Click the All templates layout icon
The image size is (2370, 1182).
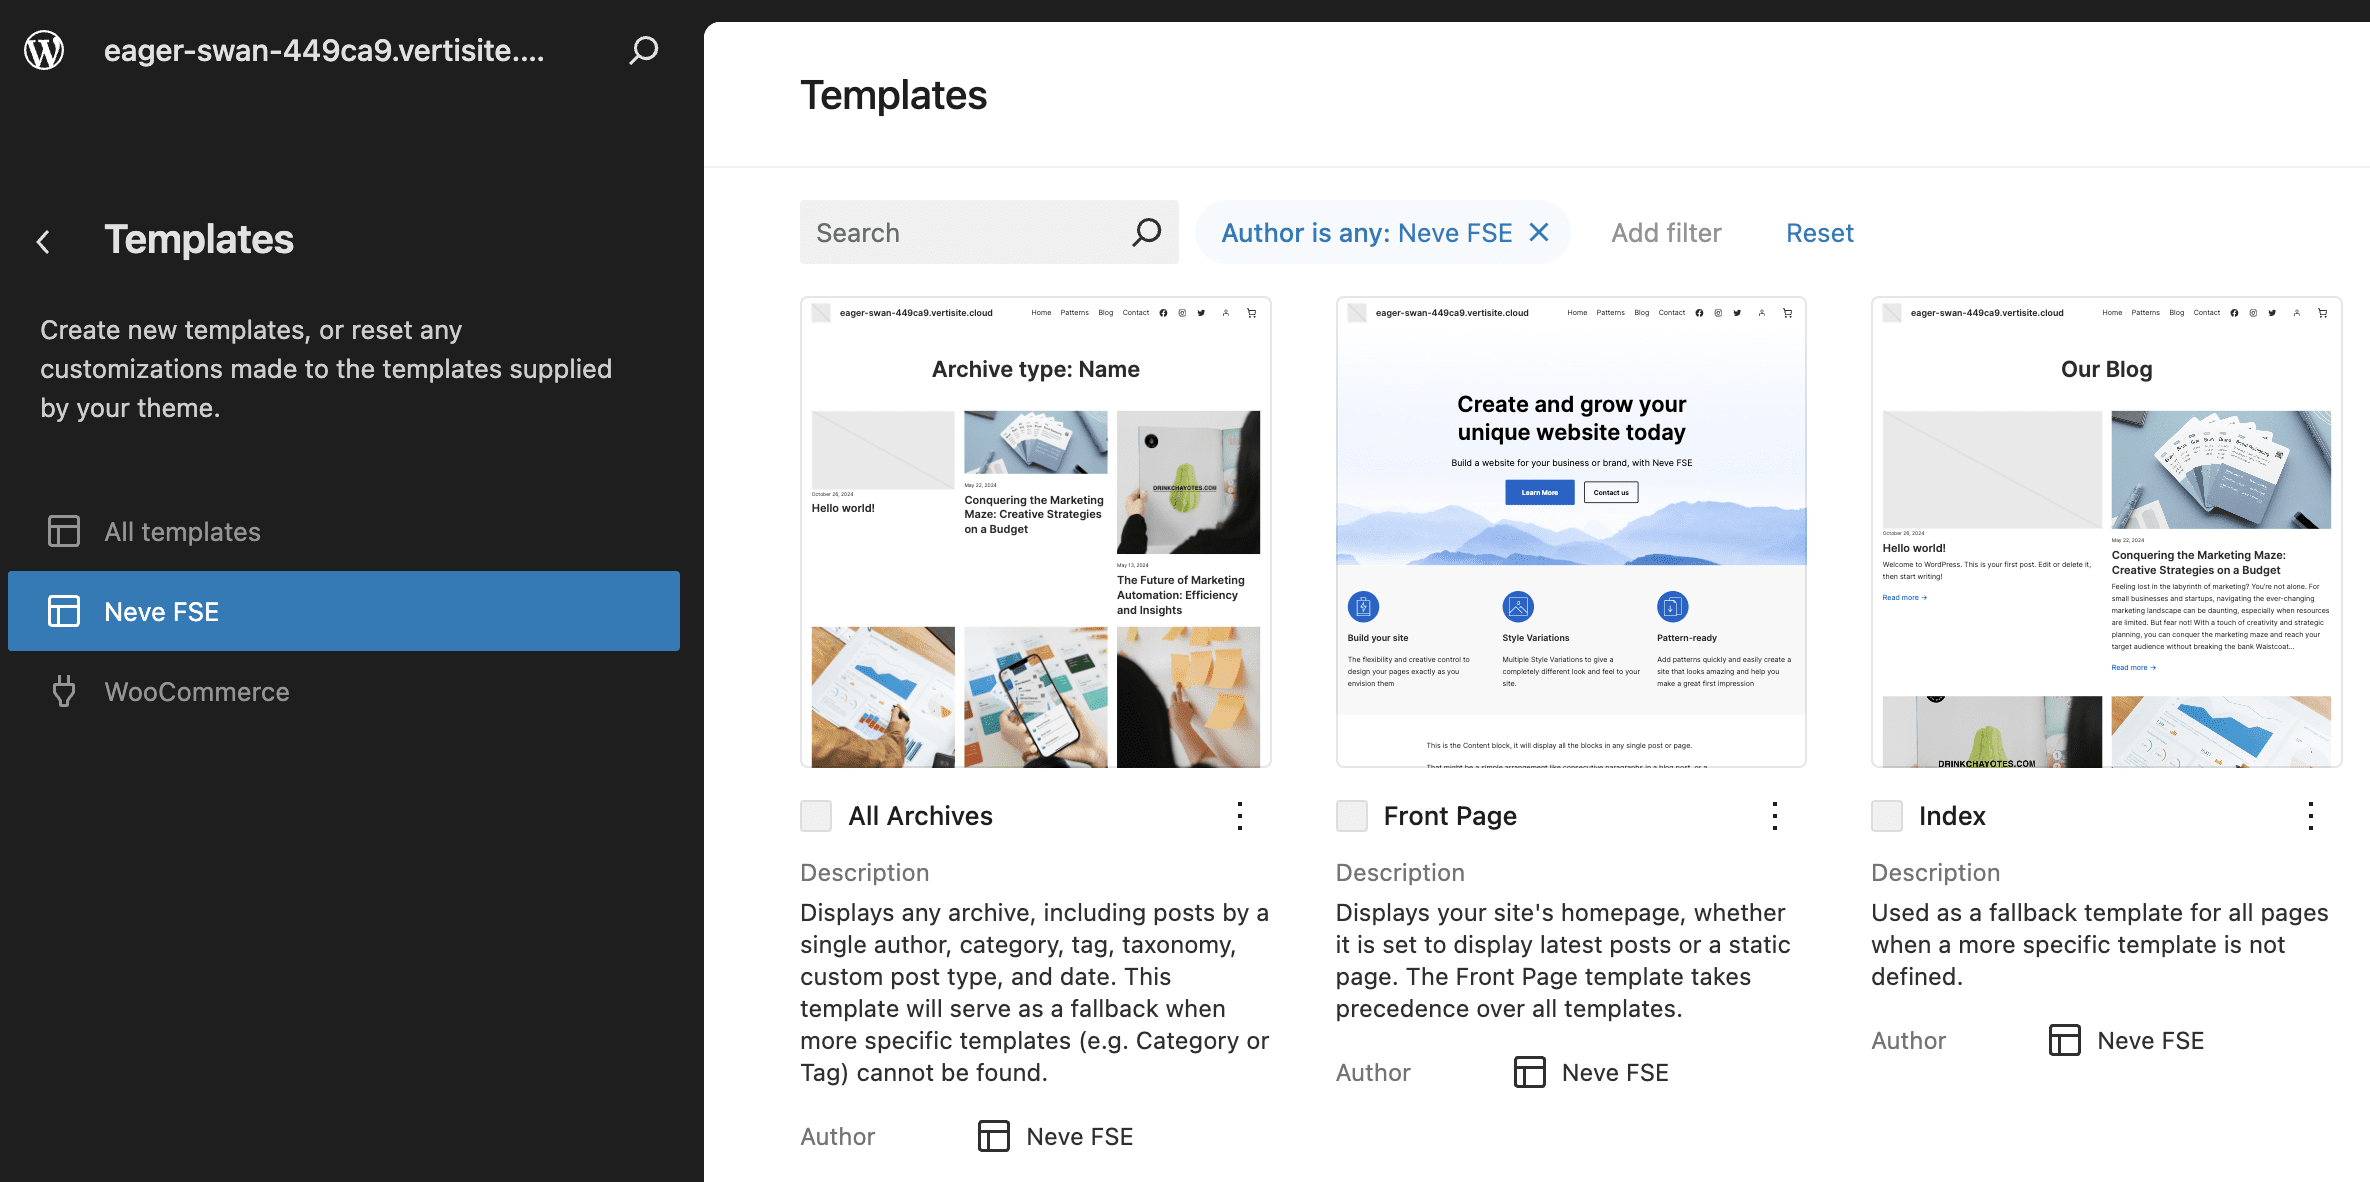coord(64,531)
